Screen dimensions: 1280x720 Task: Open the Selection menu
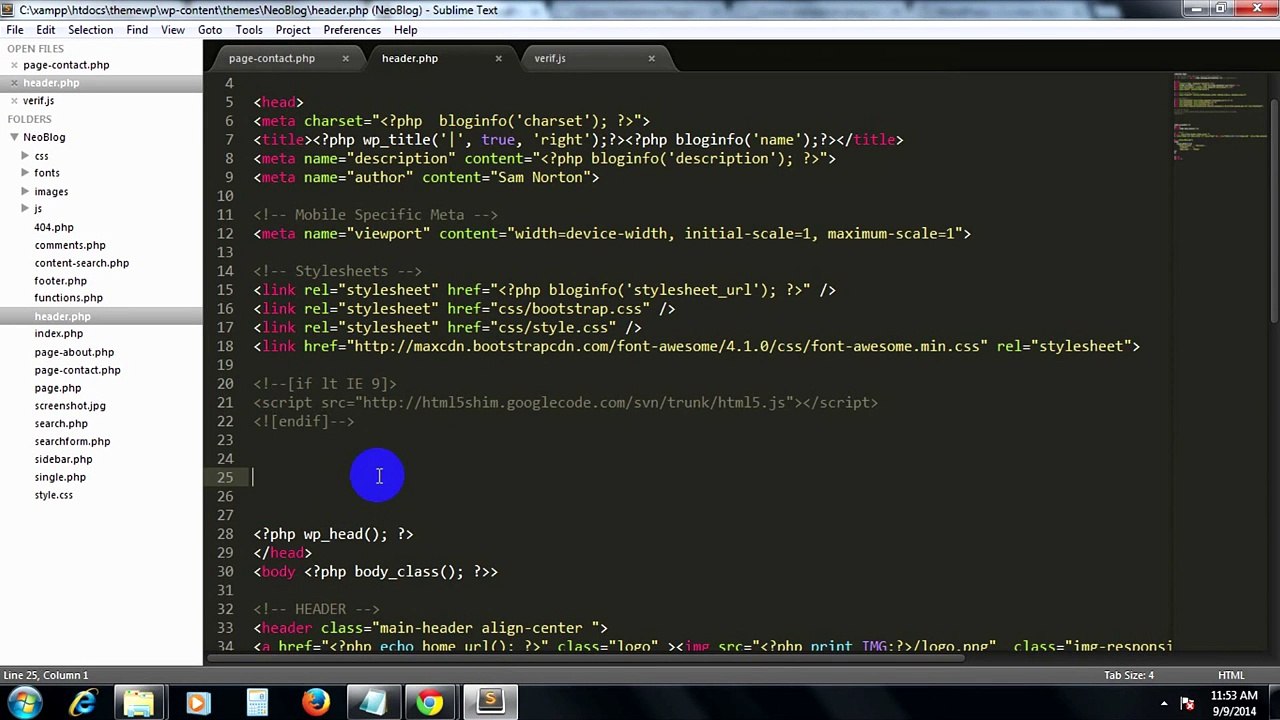(x=90, y=30)
